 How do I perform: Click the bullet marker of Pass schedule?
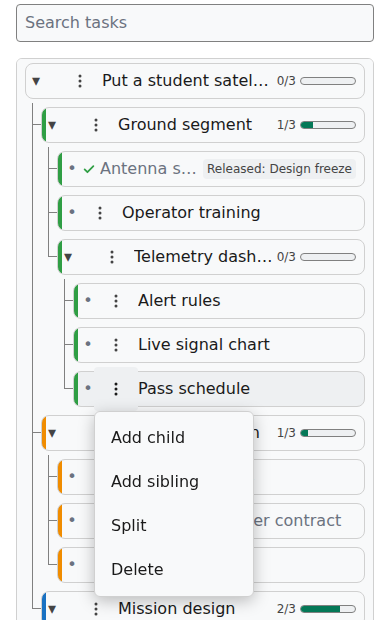coord(88,388)
